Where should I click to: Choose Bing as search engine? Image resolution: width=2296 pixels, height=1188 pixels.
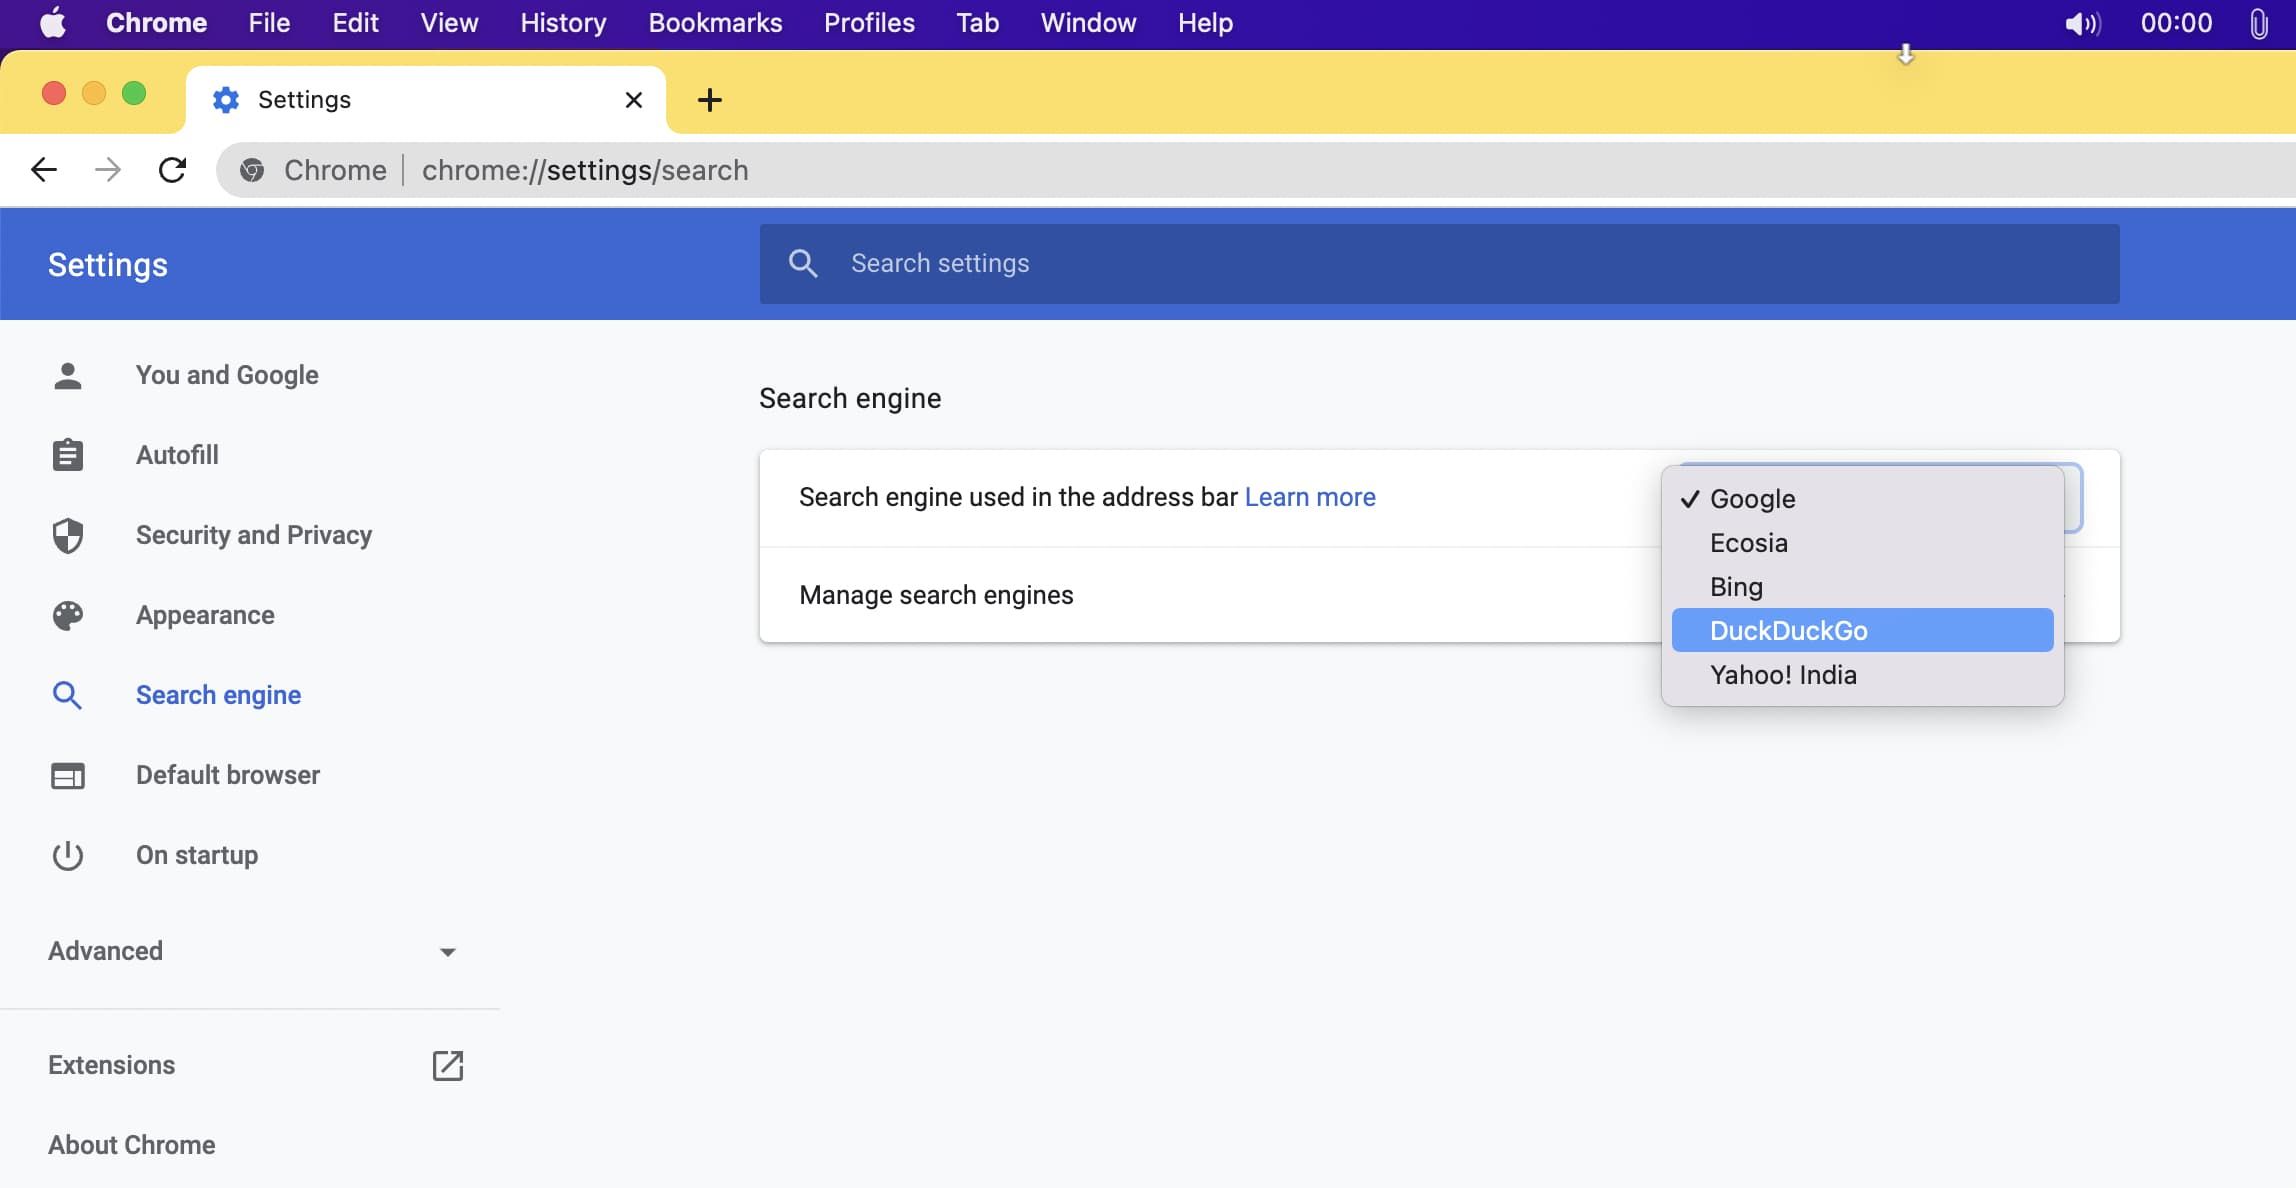pyautogui.click(x=1862, y=586)
